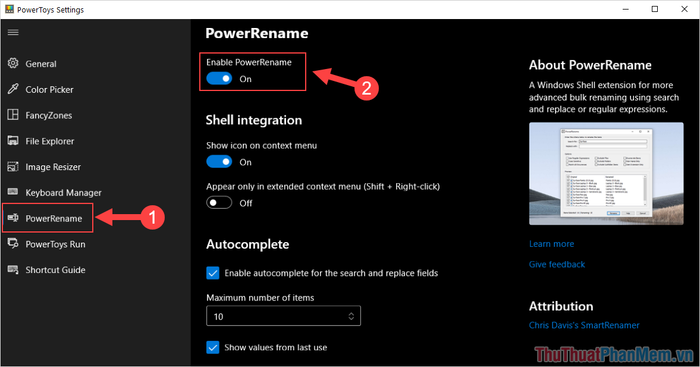This screenshot has width=700, height=367.
Task: Click the FancyZones layout icon
Action: (x=13, y=115)
